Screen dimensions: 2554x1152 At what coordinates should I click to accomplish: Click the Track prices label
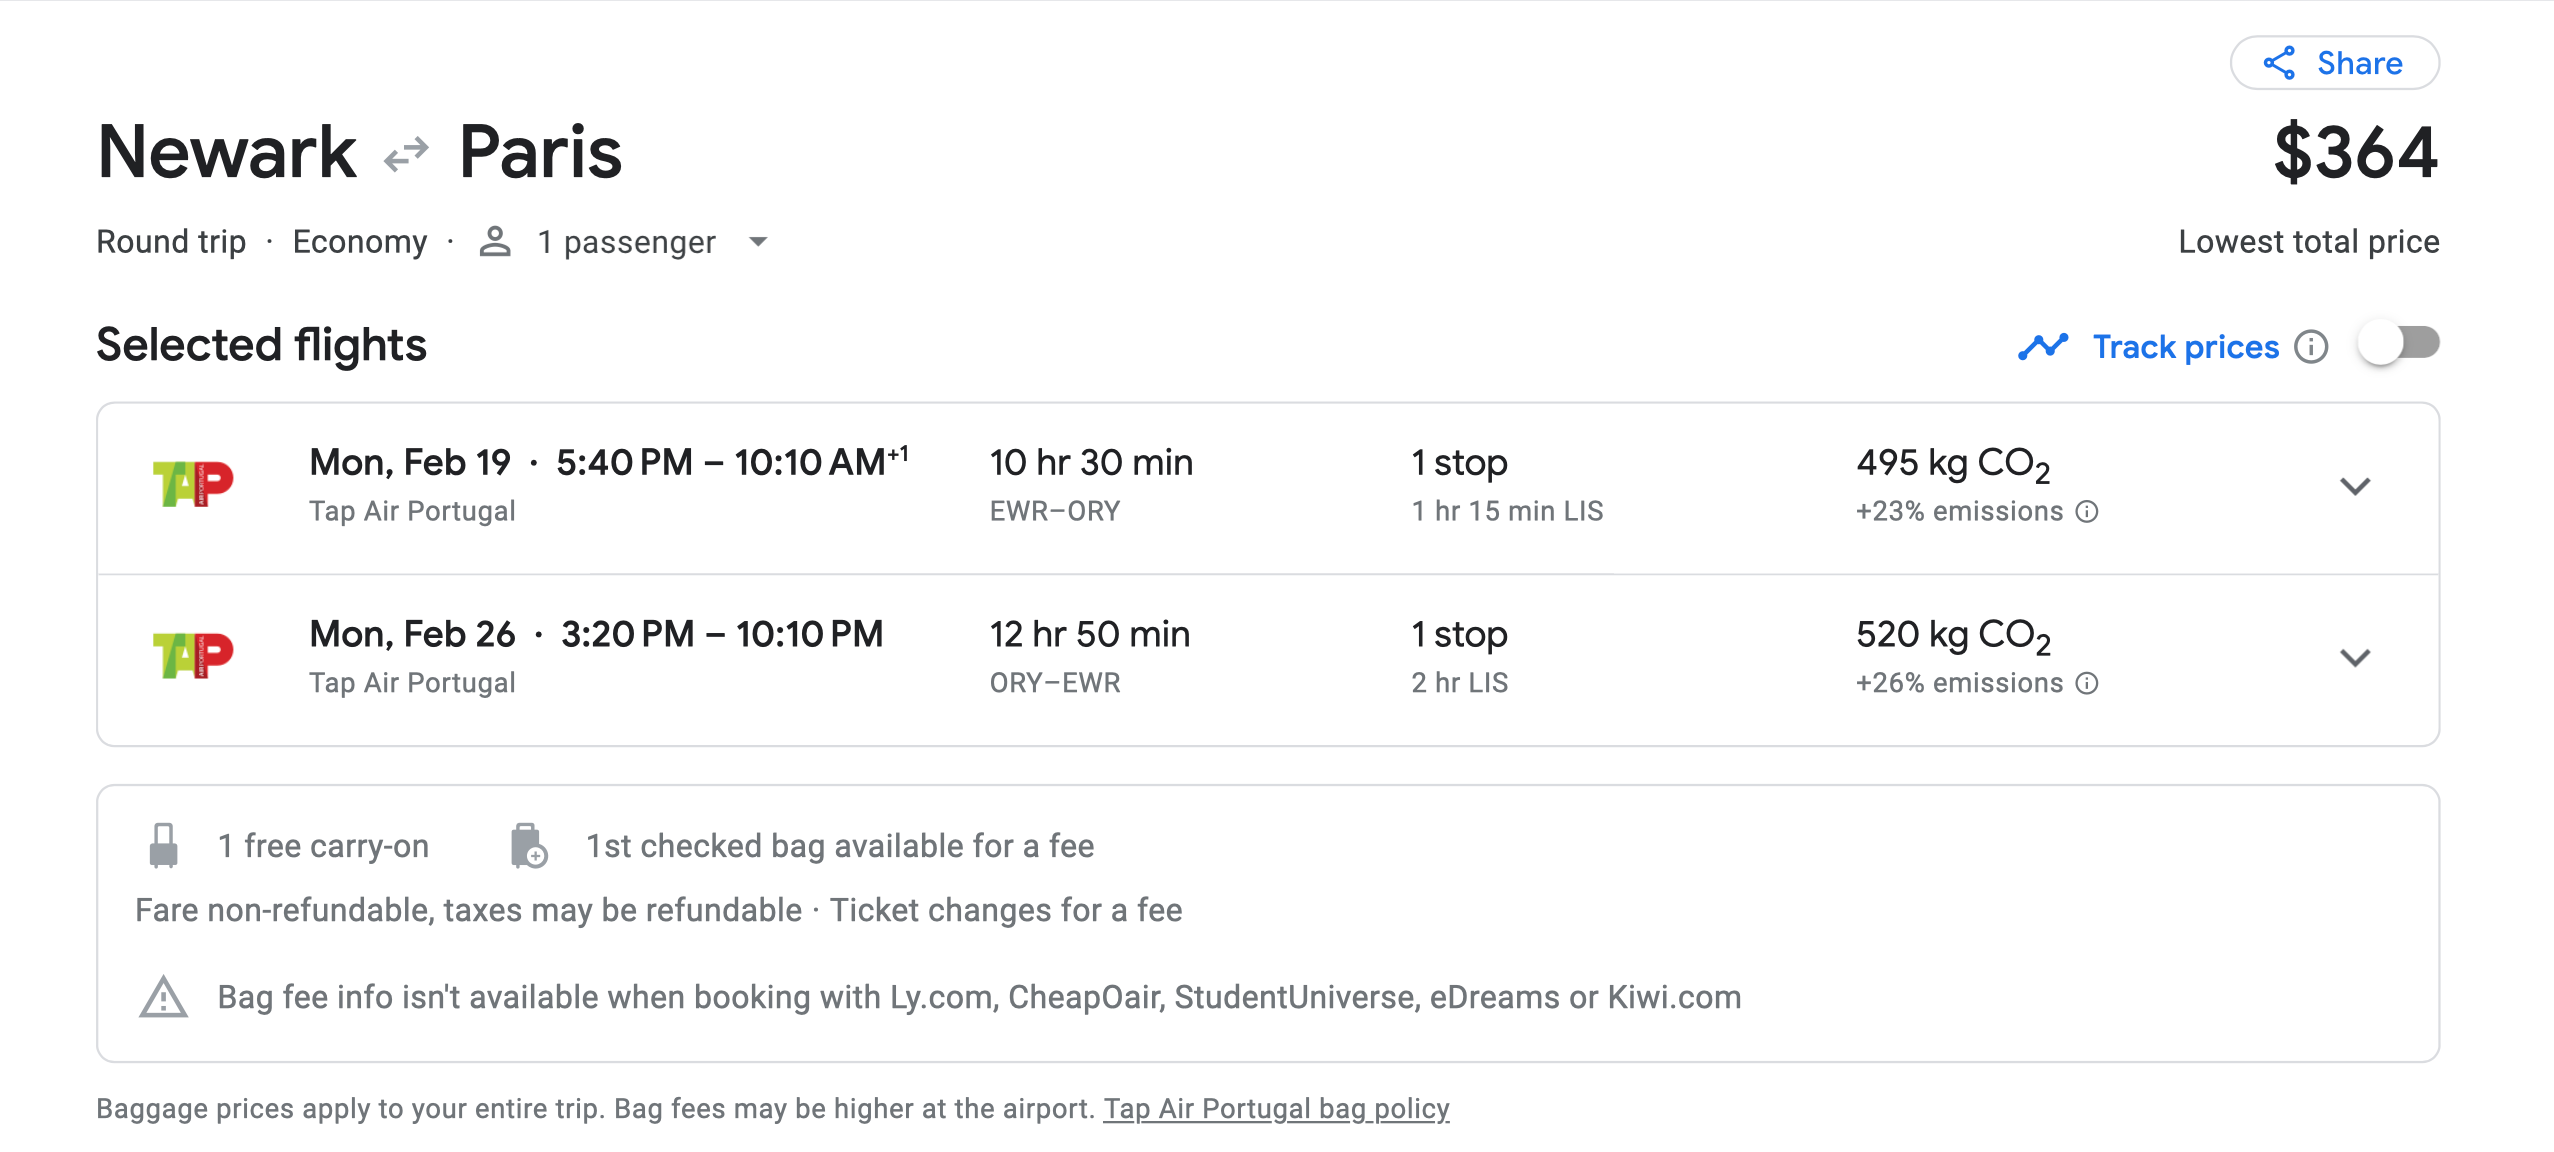click(x=2185, y=347)
